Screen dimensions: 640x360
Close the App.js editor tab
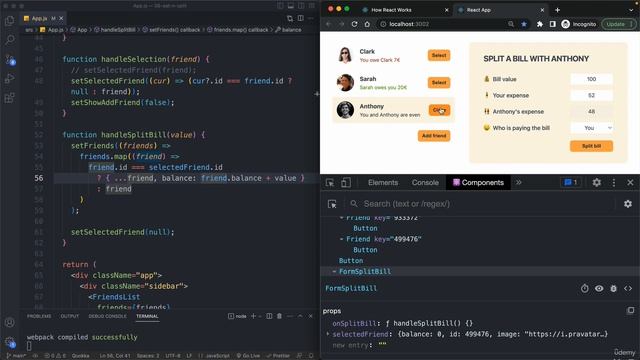click(x=61, y=18)
